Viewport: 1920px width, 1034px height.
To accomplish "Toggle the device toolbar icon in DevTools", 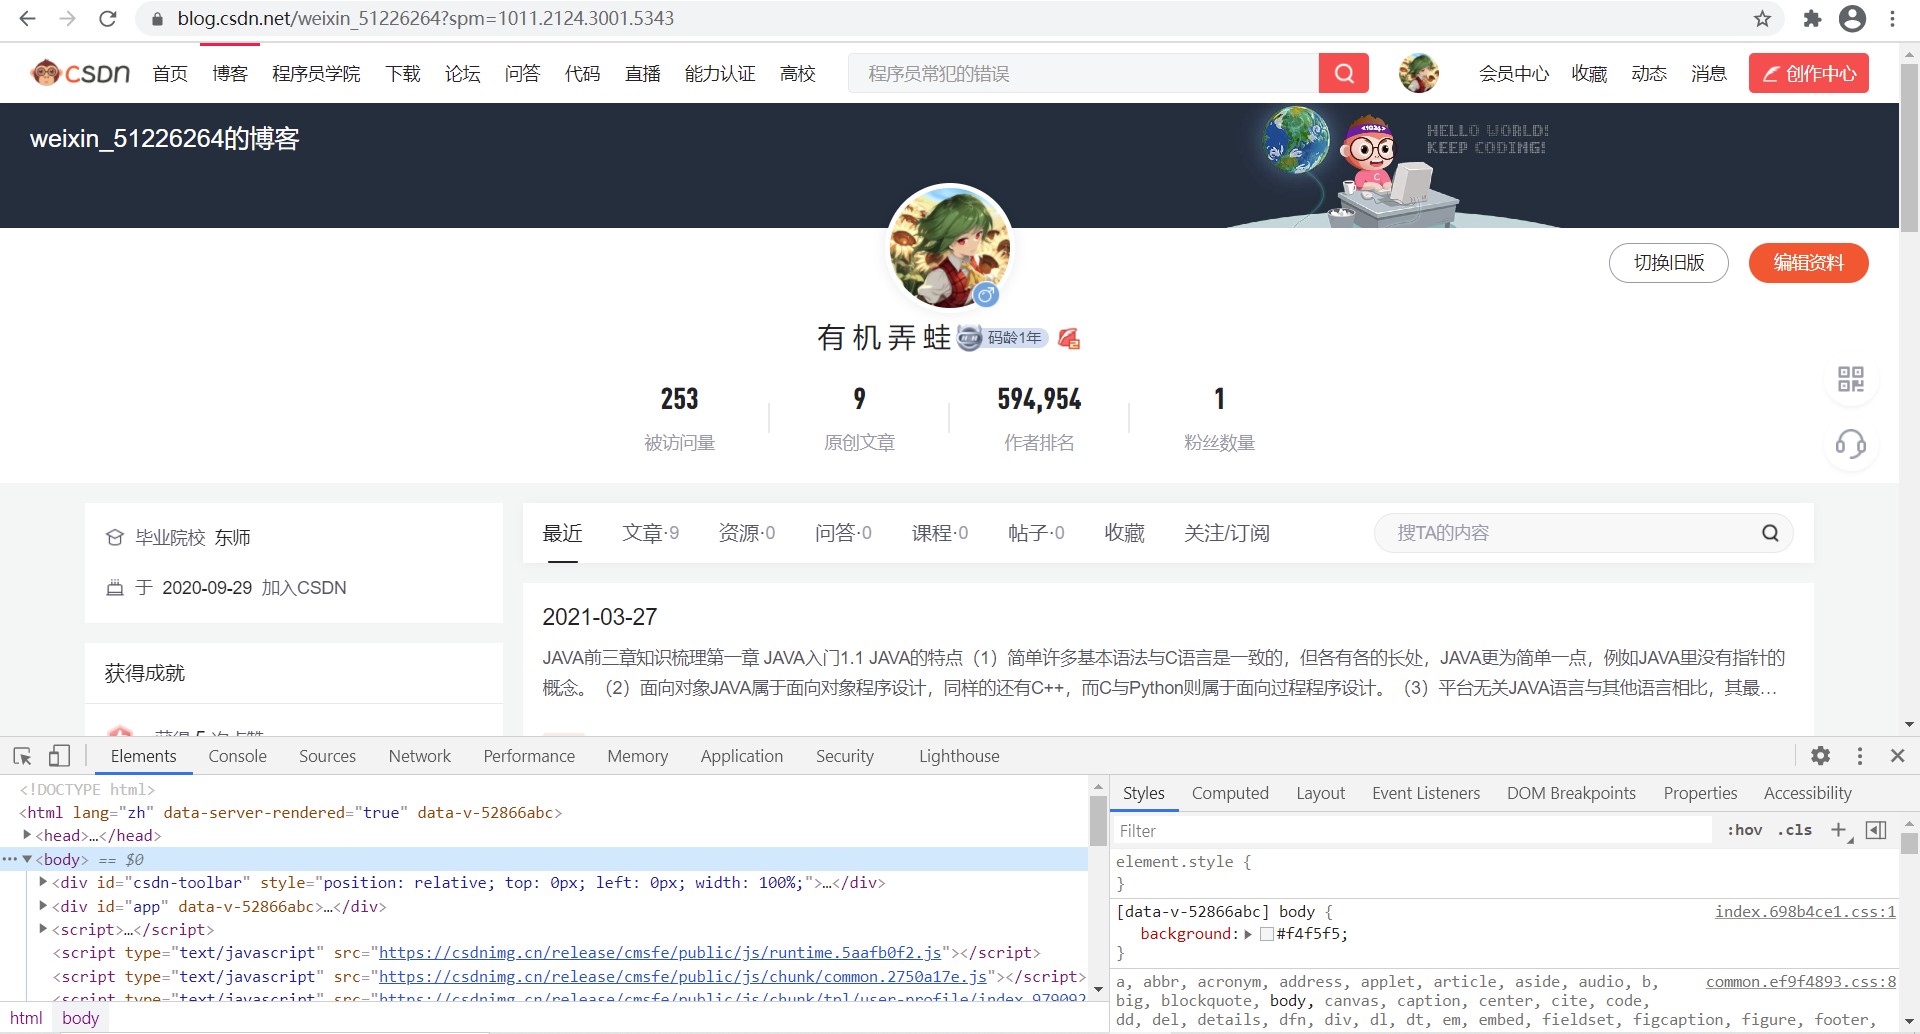I will pos(60,756).
